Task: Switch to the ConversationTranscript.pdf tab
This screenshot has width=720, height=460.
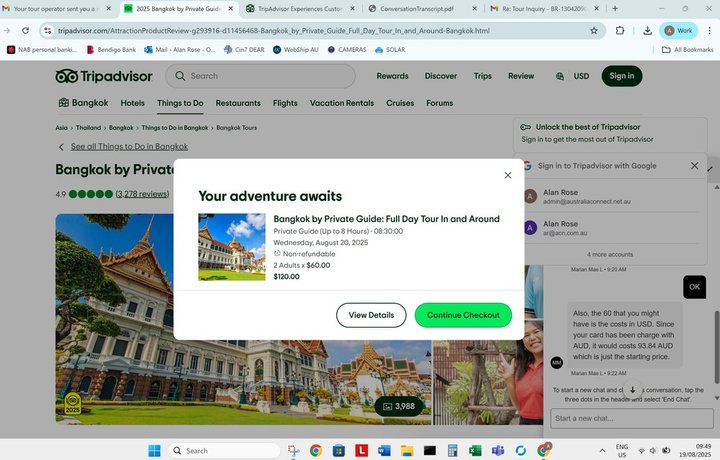Action: pyautogui.click(x=422, y=9)
